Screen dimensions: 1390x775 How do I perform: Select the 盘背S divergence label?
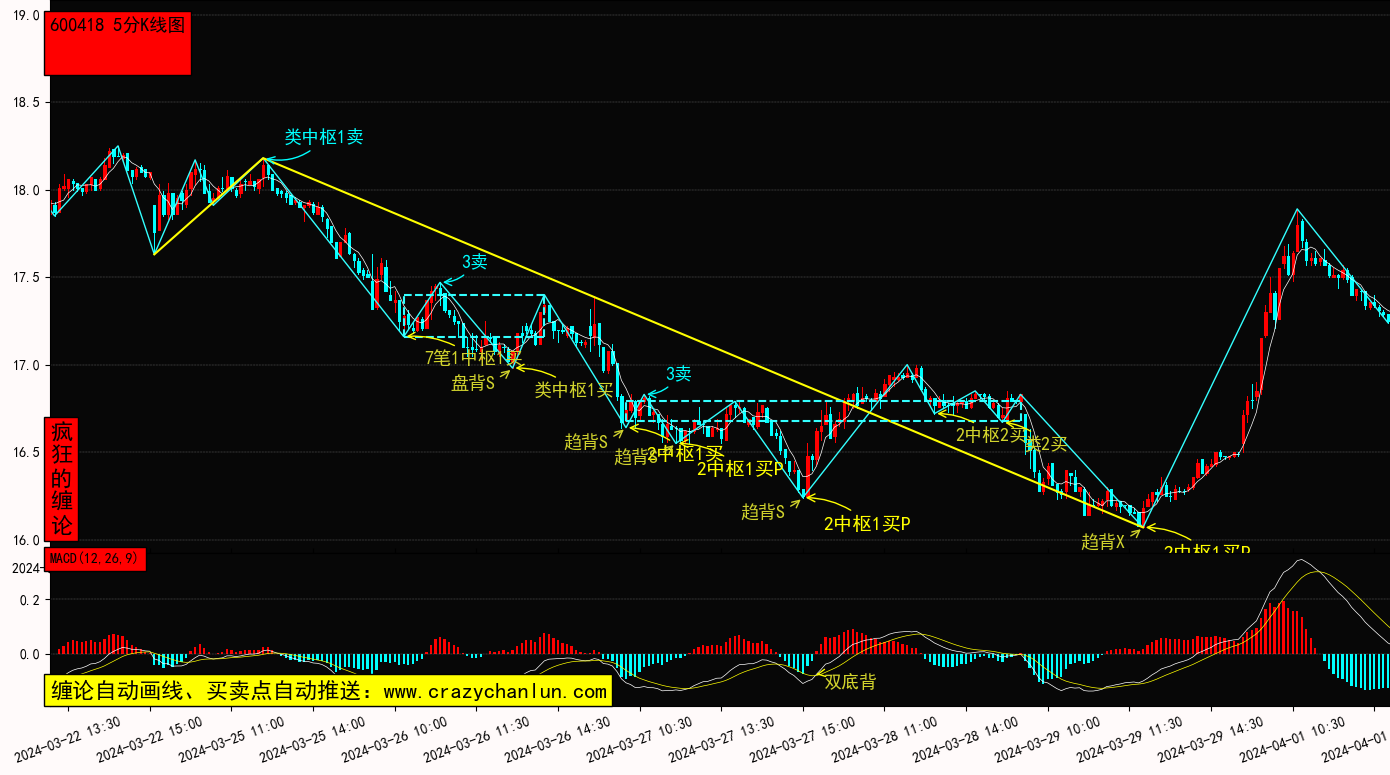point(472,383)
